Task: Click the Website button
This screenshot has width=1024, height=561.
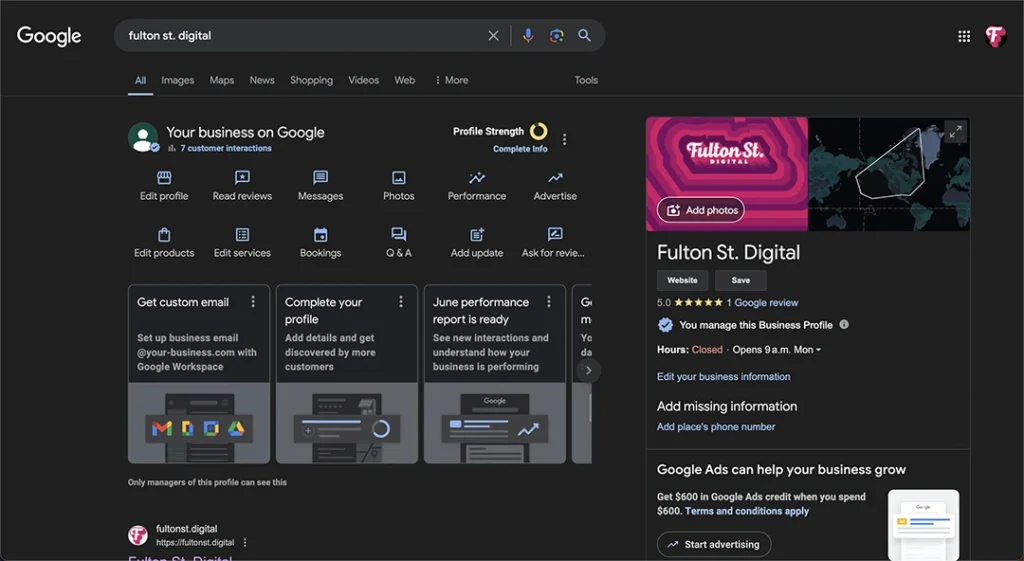Action: click(x=682, y=280)
